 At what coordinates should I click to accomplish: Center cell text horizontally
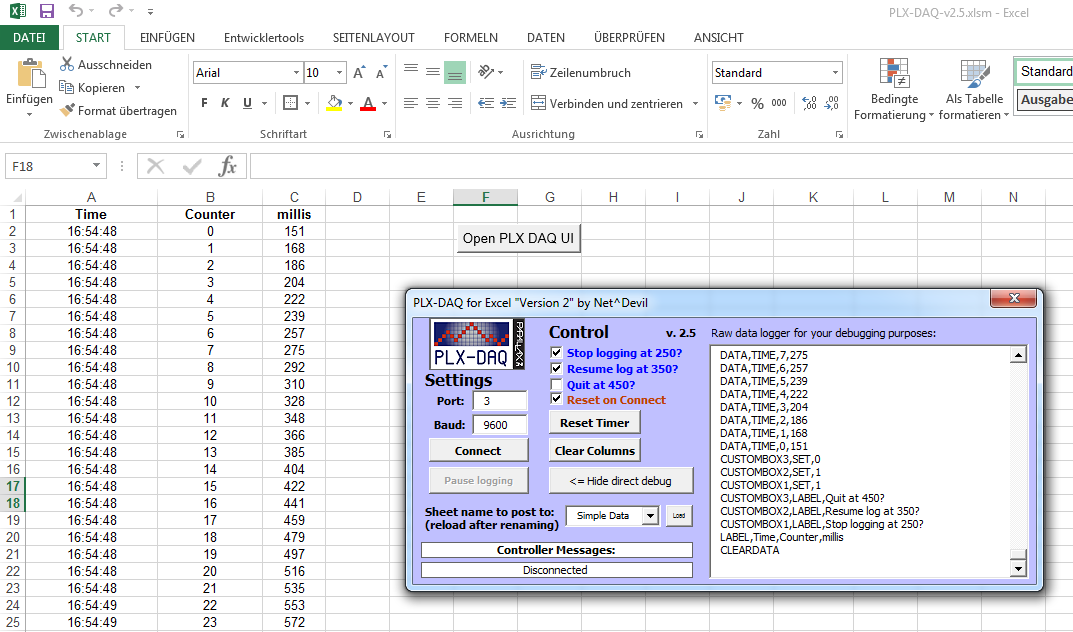(x=432, y=103)
